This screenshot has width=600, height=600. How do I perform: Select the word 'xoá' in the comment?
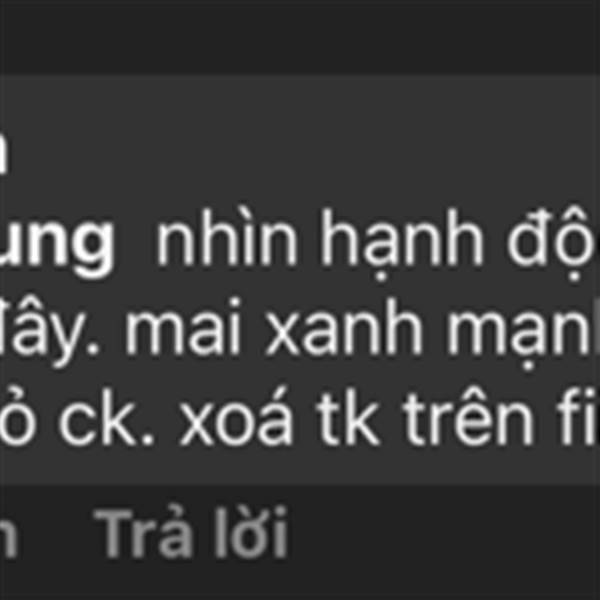tap(237, 416)
